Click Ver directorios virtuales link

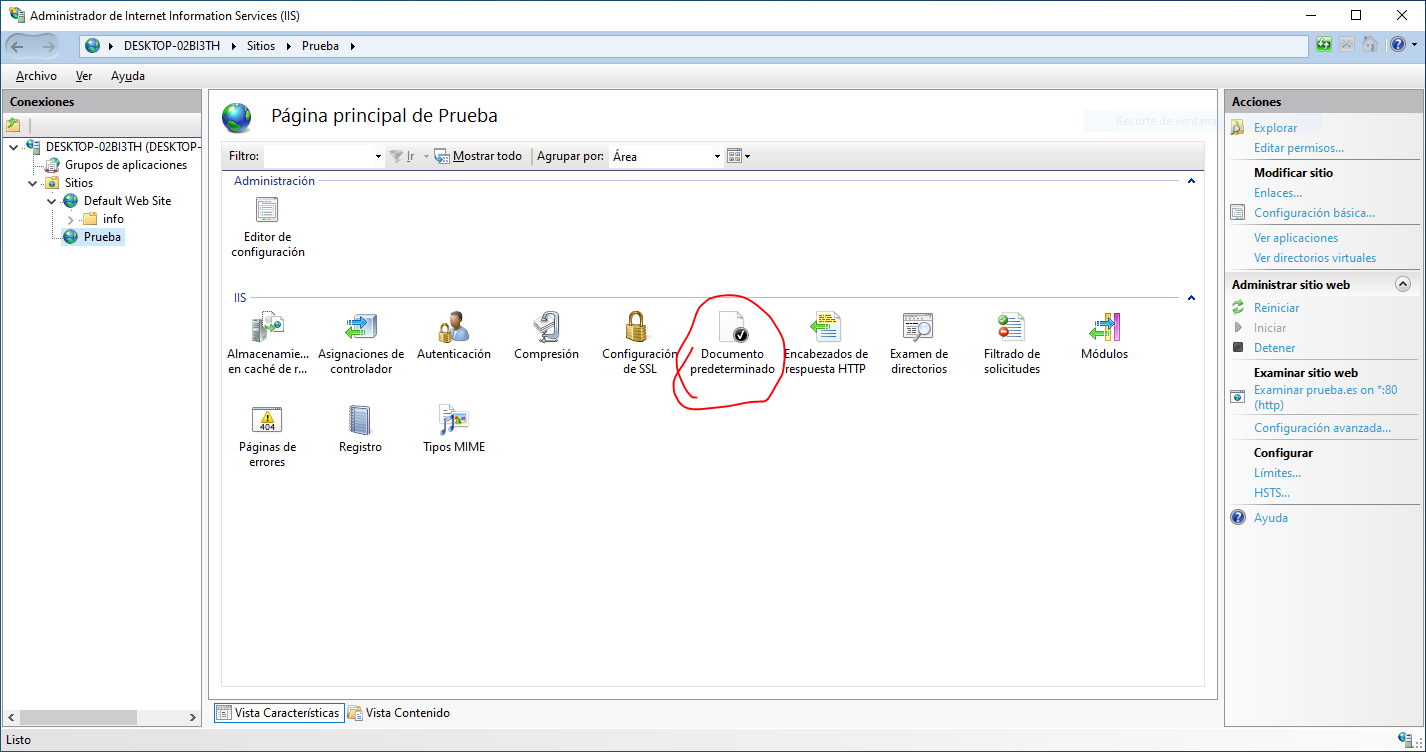pyautogui.click(x=1315, y=258)
